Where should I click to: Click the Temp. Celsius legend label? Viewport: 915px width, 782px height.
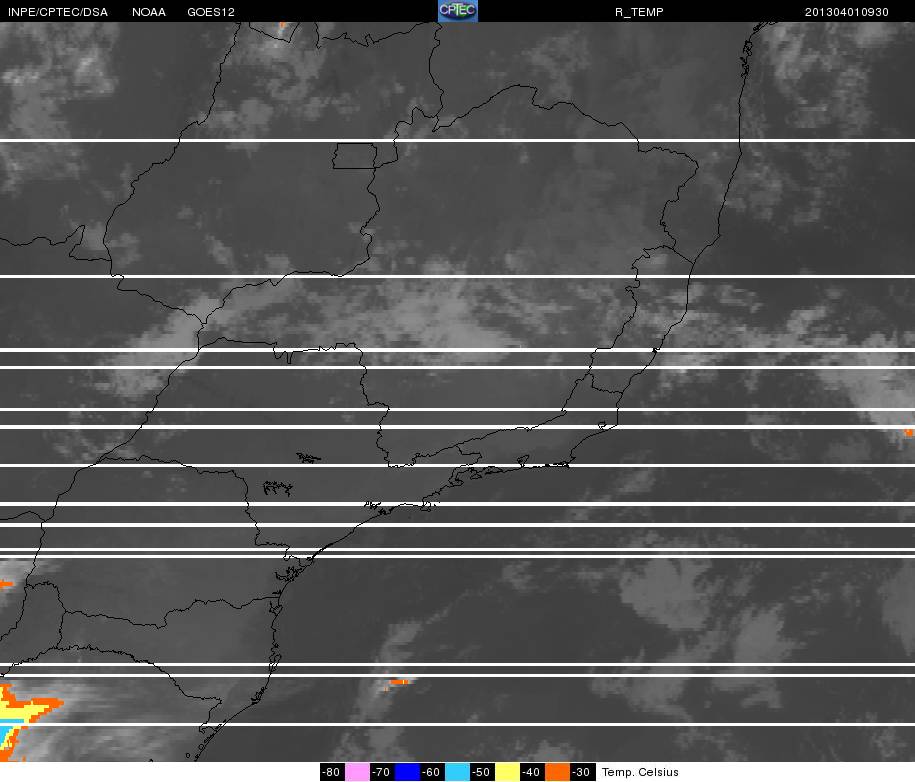pyautogui.click(x=640, y=772)
